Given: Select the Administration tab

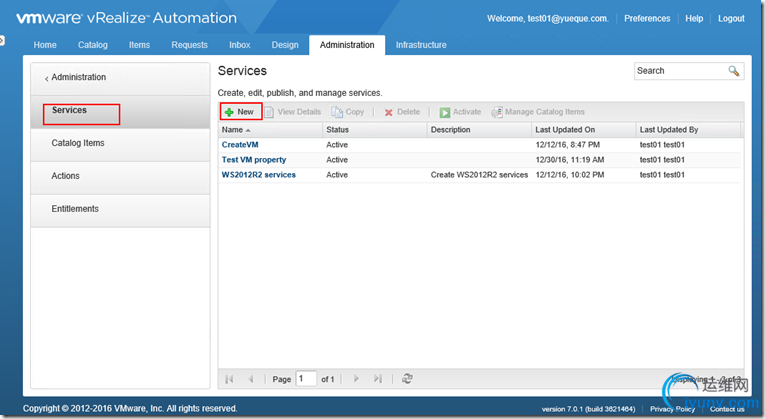Looking at the screenshot, I should point(347,45).
